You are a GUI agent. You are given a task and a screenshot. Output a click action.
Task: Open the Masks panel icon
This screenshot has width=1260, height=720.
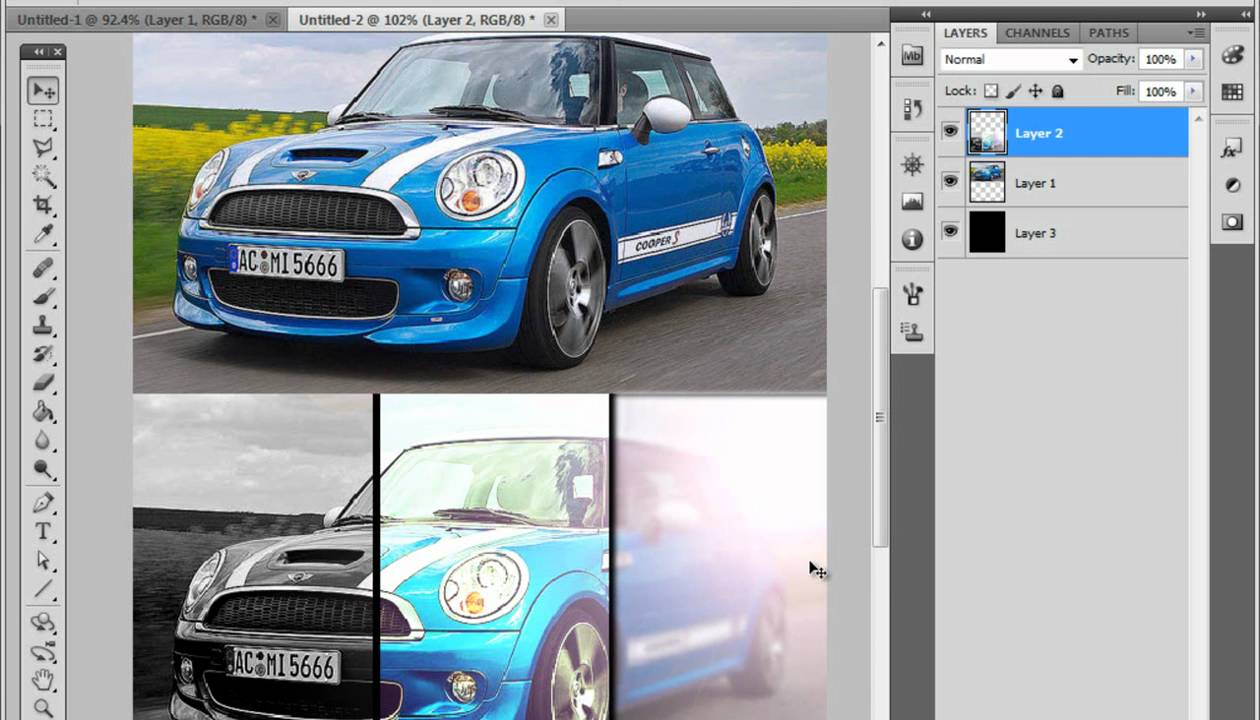click(1232, 221)
